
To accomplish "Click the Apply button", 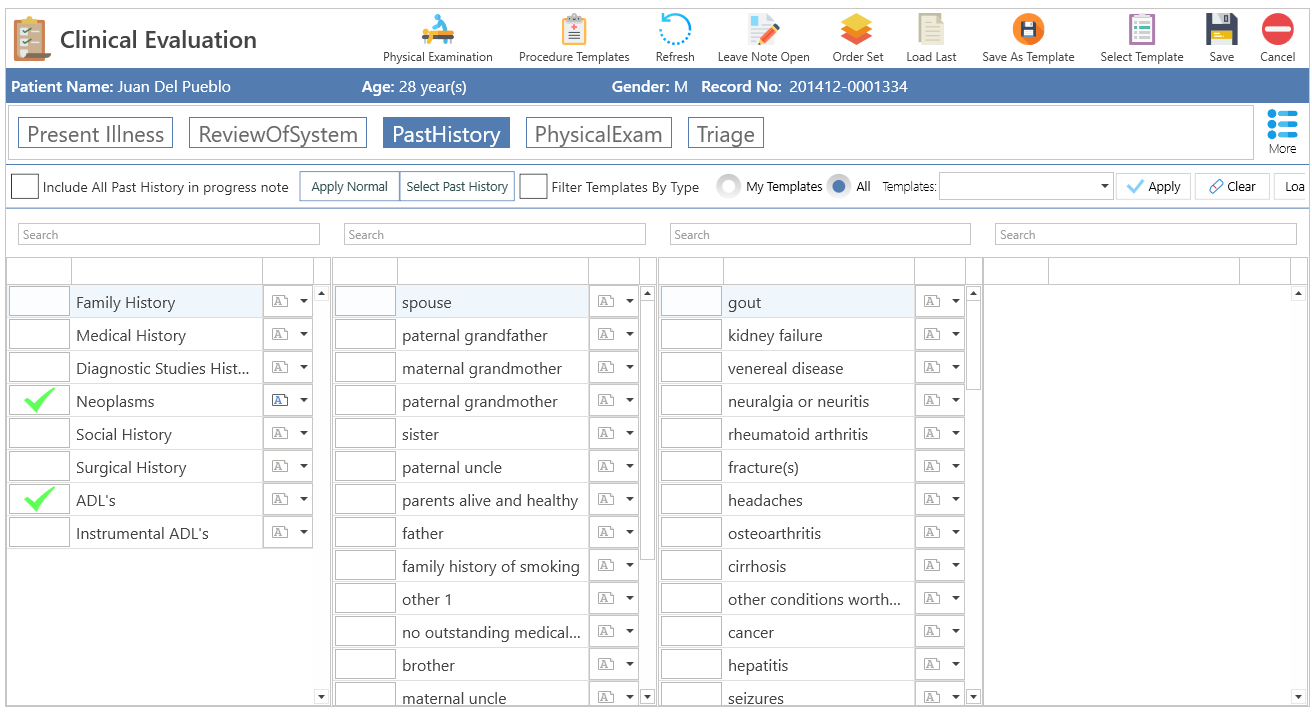I will [x=1152, y=187].
